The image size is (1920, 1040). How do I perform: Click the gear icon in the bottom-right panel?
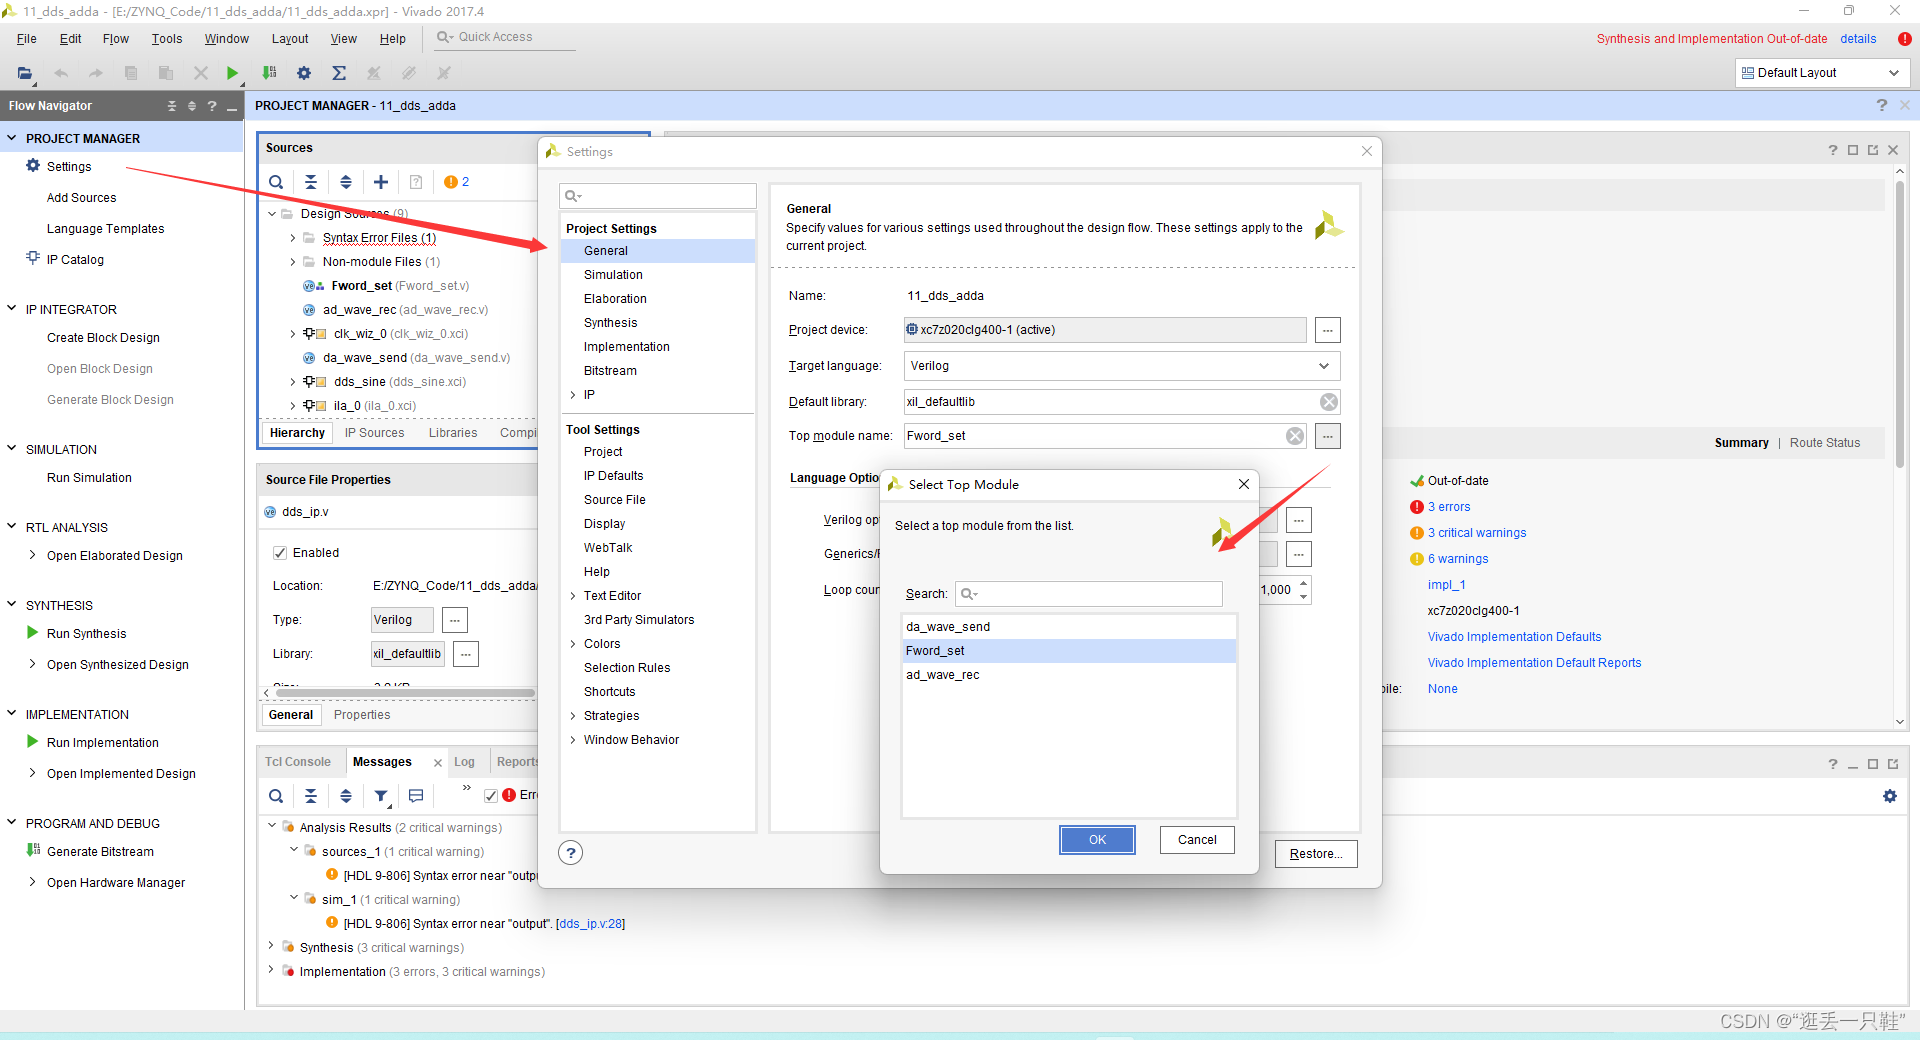pos(1890,796)
